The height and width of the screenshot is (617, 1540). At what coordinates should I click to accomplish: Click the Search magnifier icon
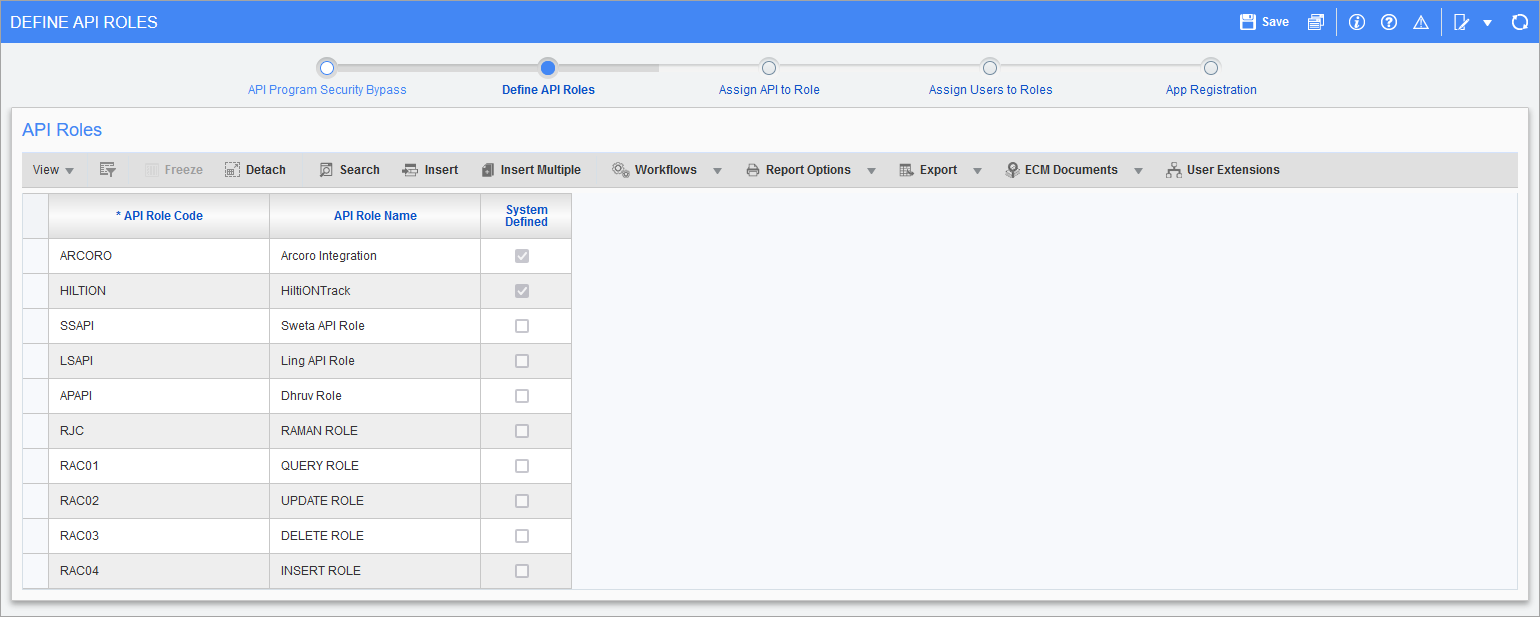(326, 170)
